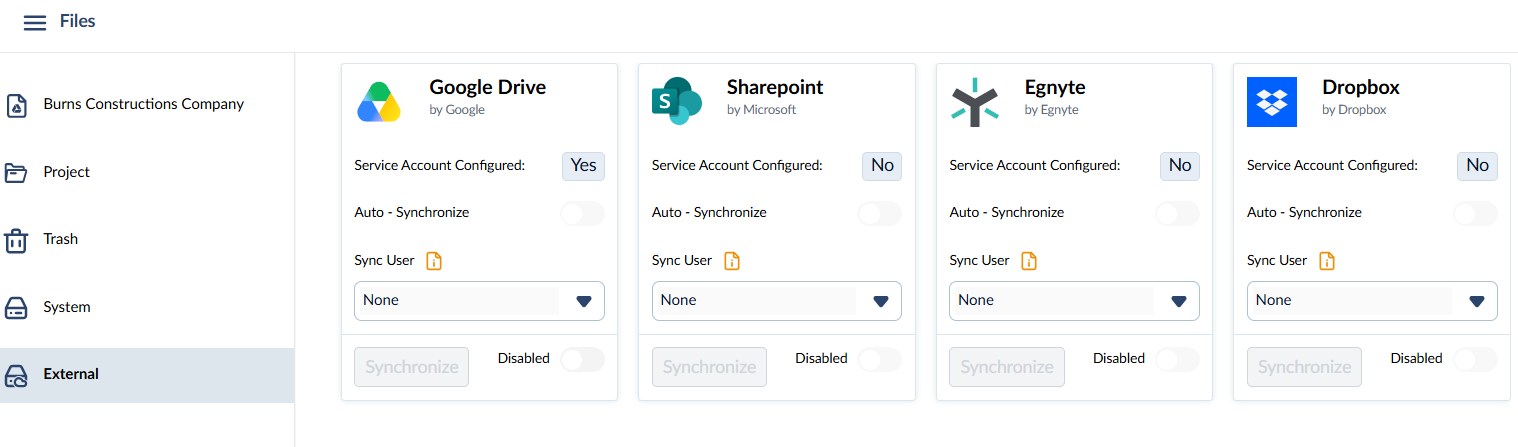This screenshot has width=1518, height=447.
Task: Enable the Disabled switch on Sharepoint card
Action: 880,359
